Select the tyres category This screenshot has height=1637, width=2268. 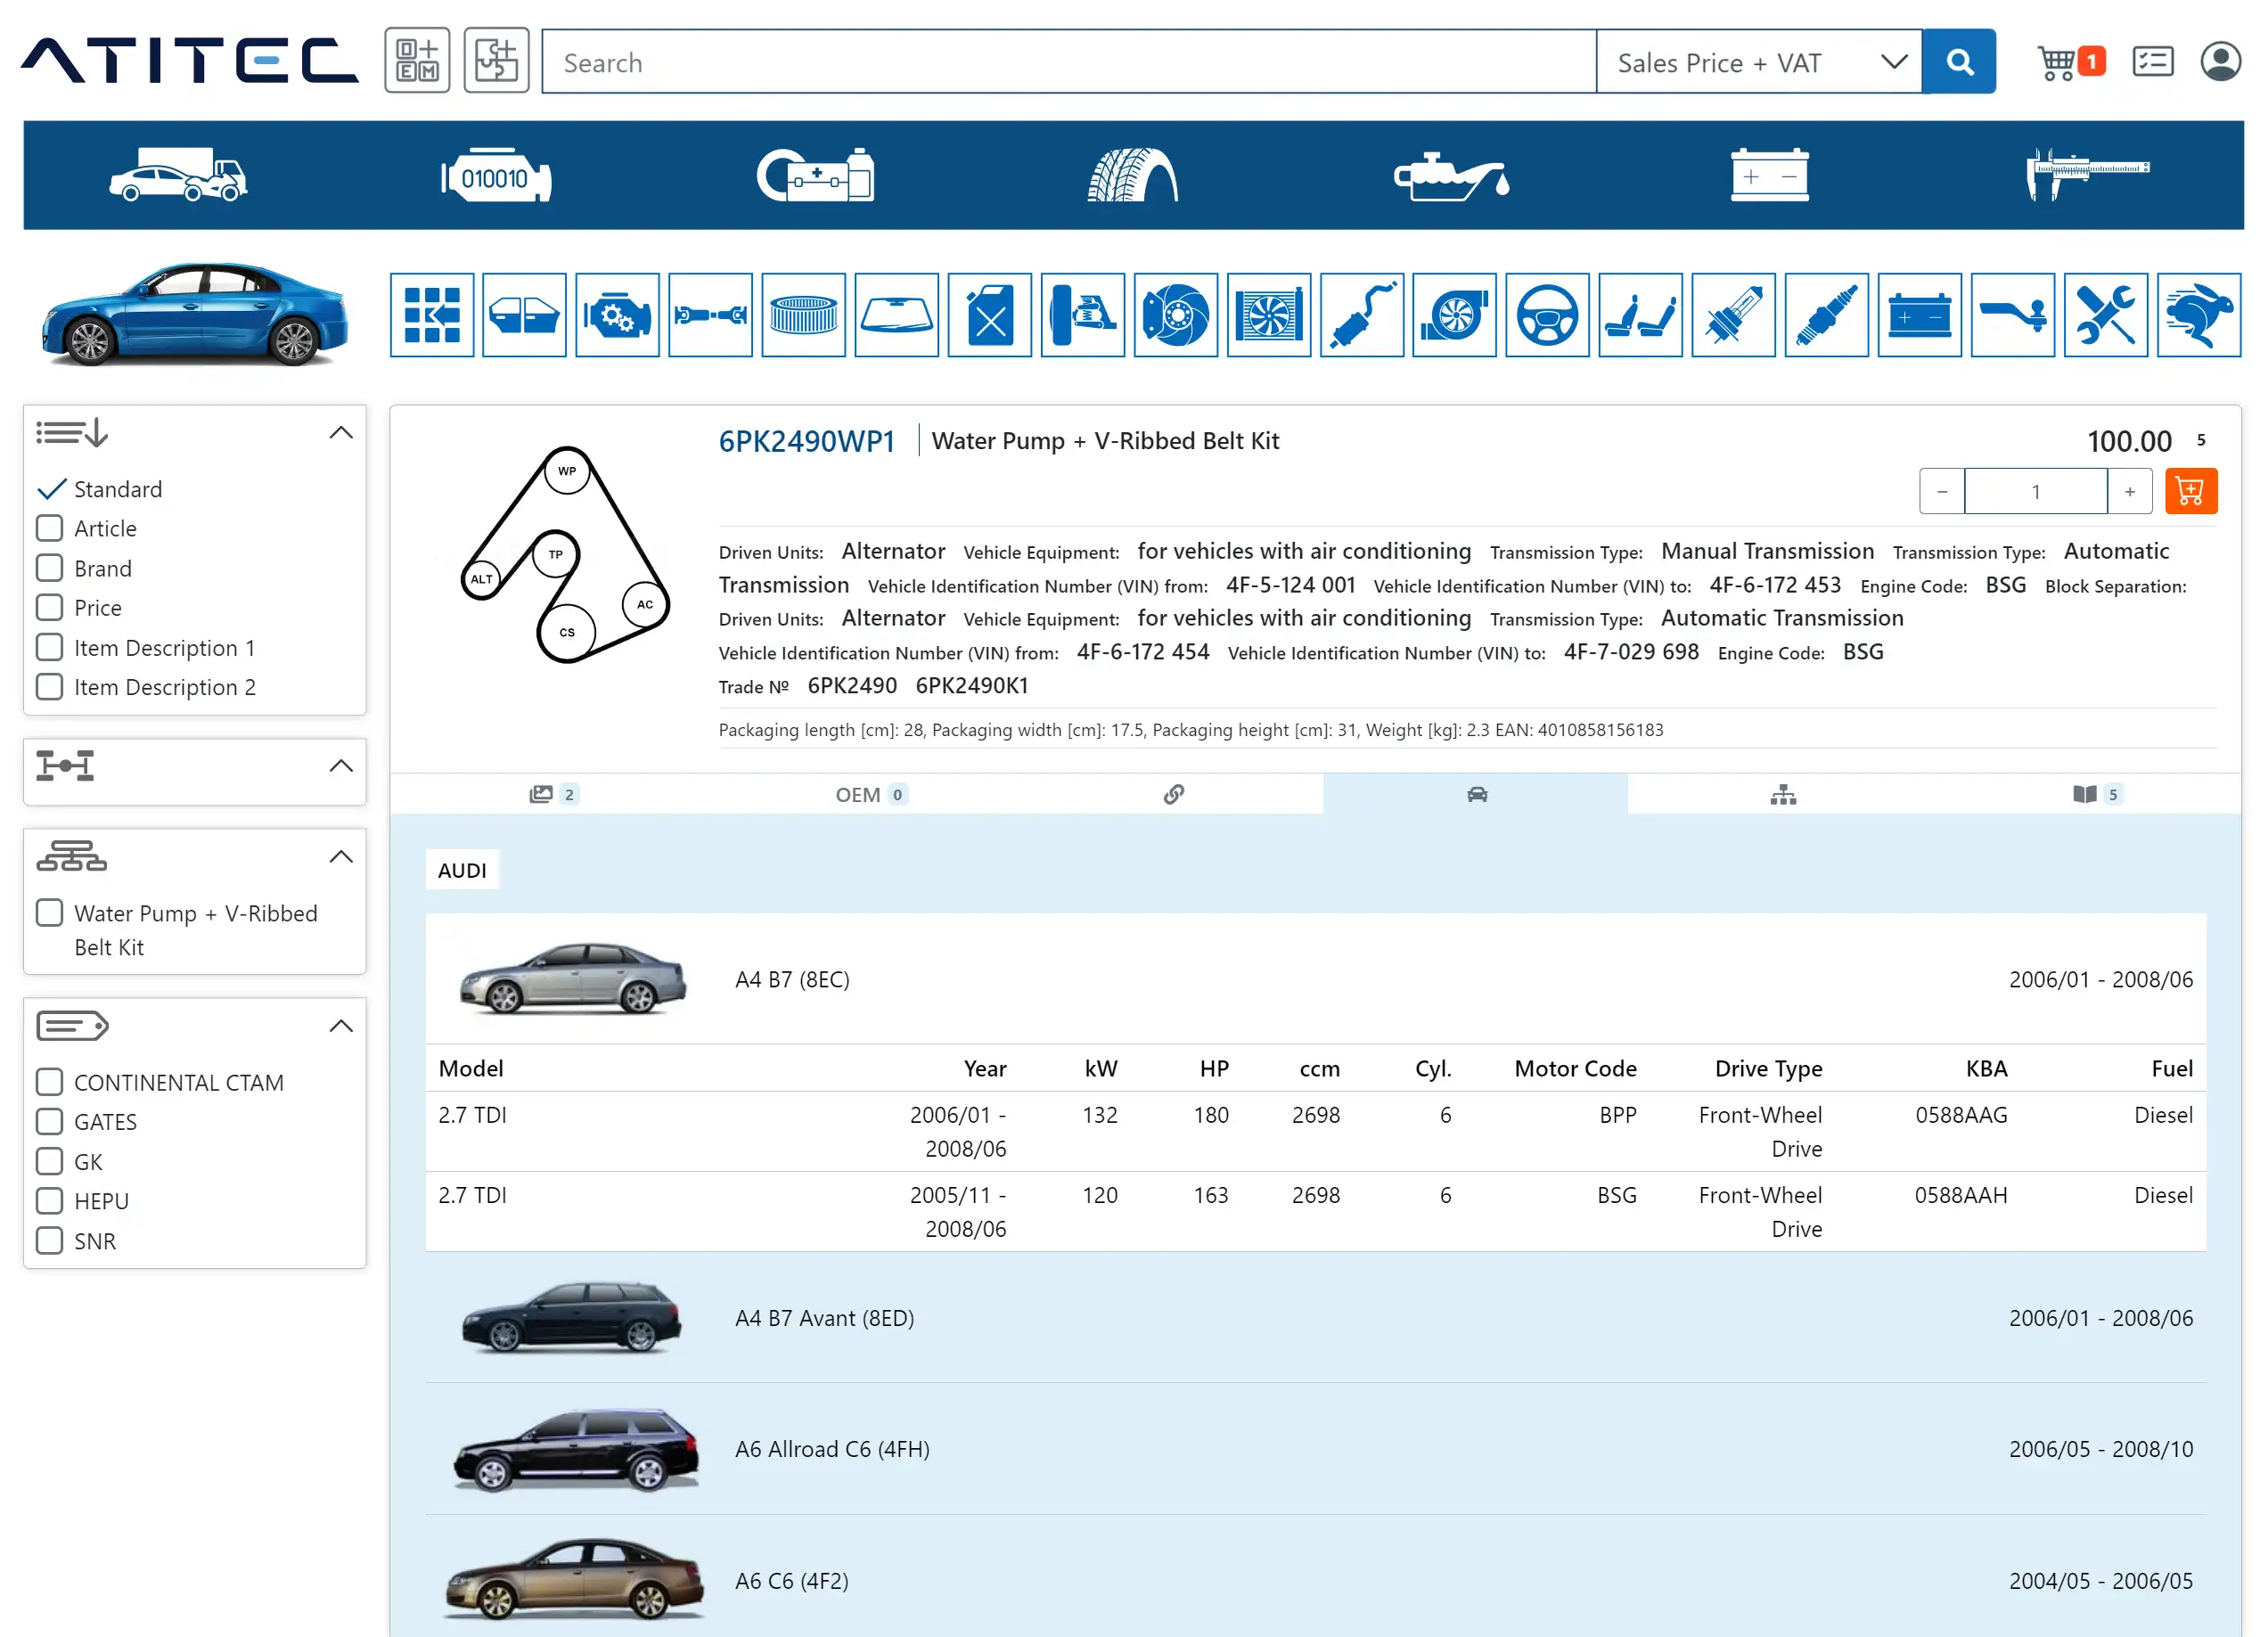[1132, 175]
